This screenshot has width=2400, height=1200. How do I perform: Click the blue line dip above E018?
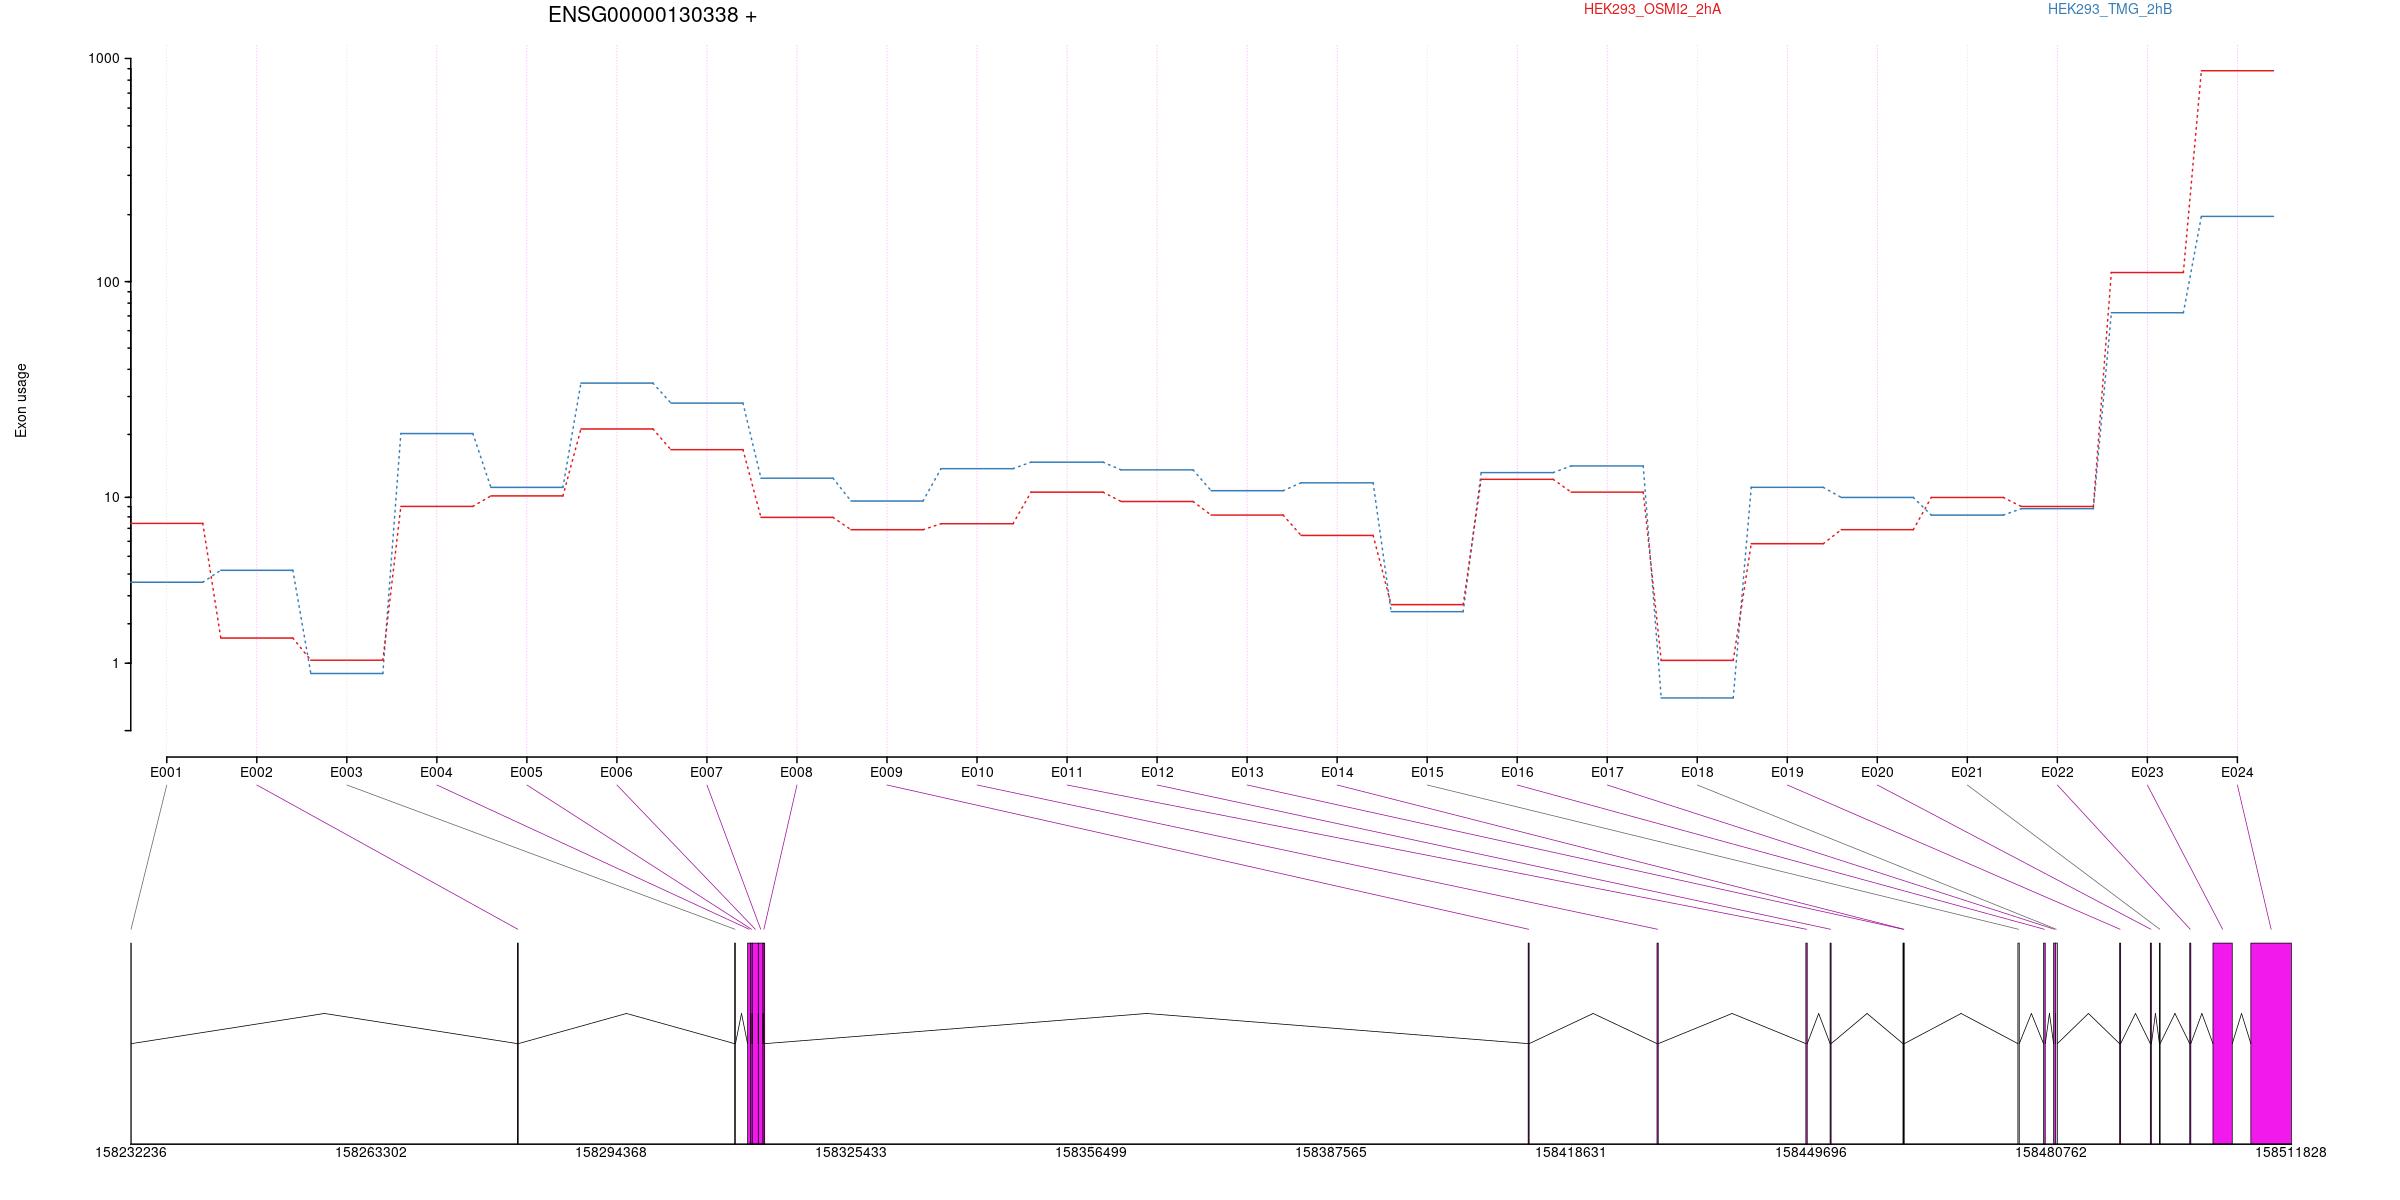(1697, 697)
